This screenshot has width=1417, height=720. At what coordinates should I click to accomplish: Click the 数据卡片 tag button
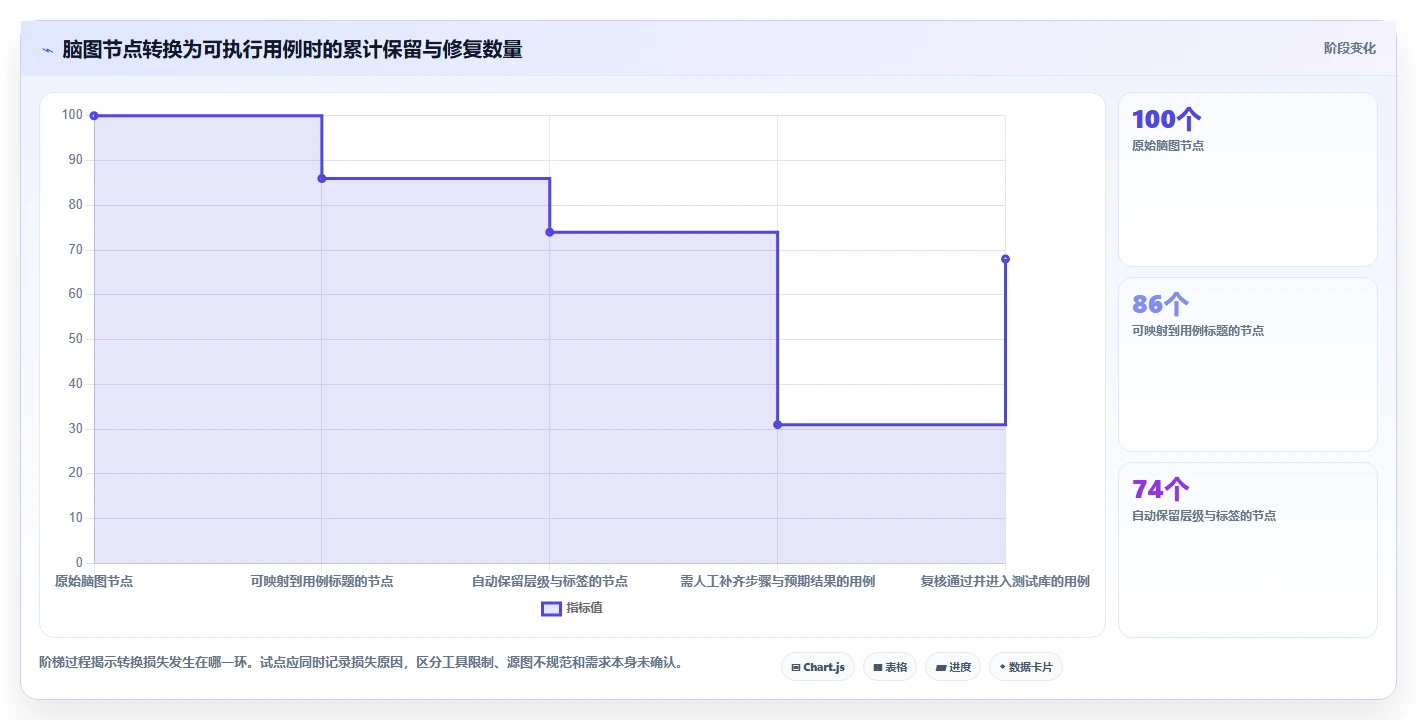1025,667
